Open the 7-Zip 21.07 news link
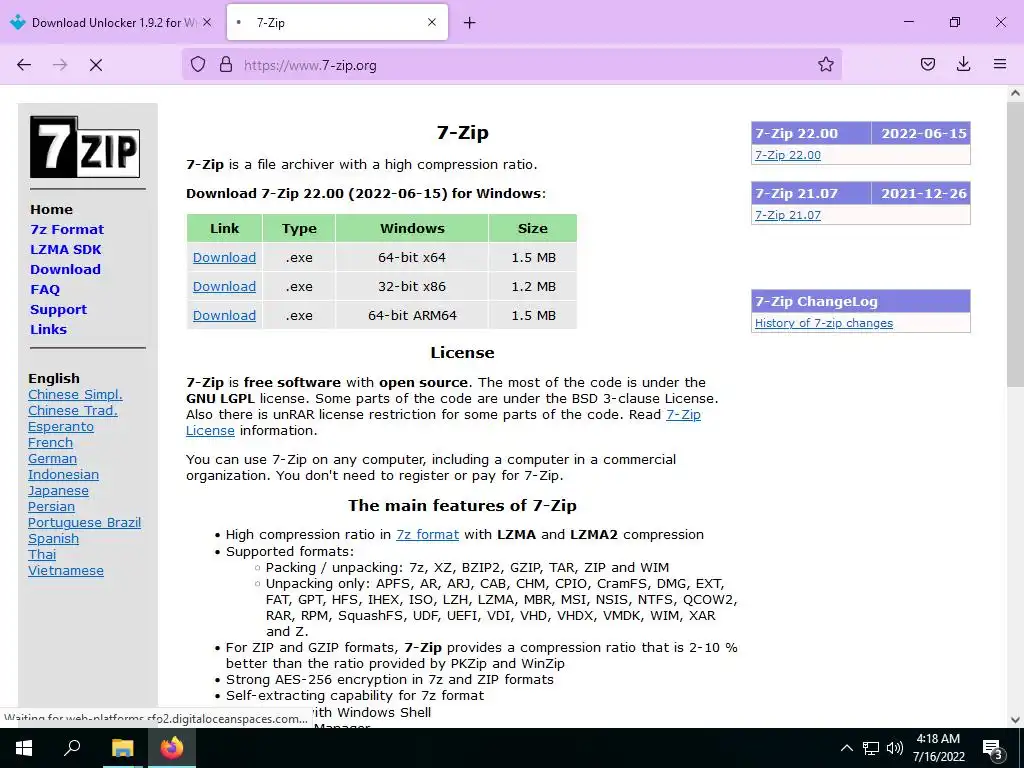 788,215
